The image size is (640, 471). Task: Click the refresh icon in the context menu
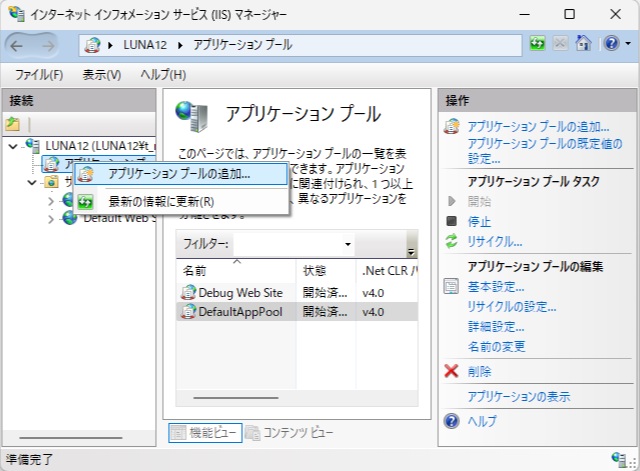[85, 202]
